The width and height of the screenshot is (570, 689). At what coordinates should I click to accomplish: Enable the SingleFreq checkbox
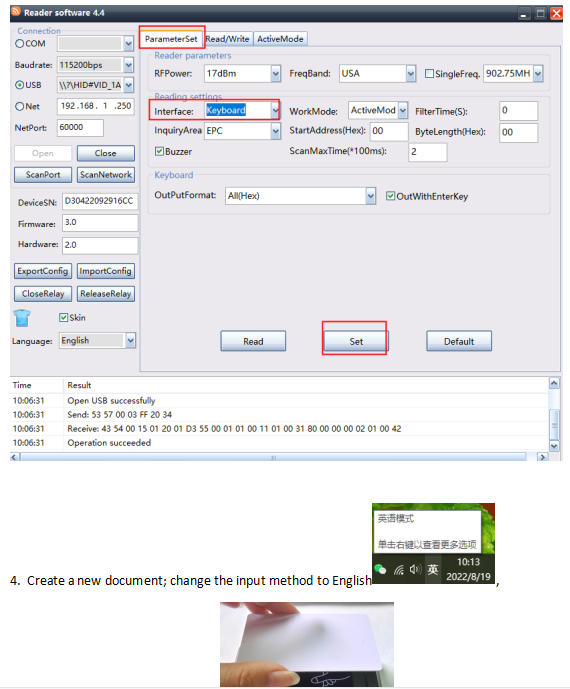click(429, 74)
